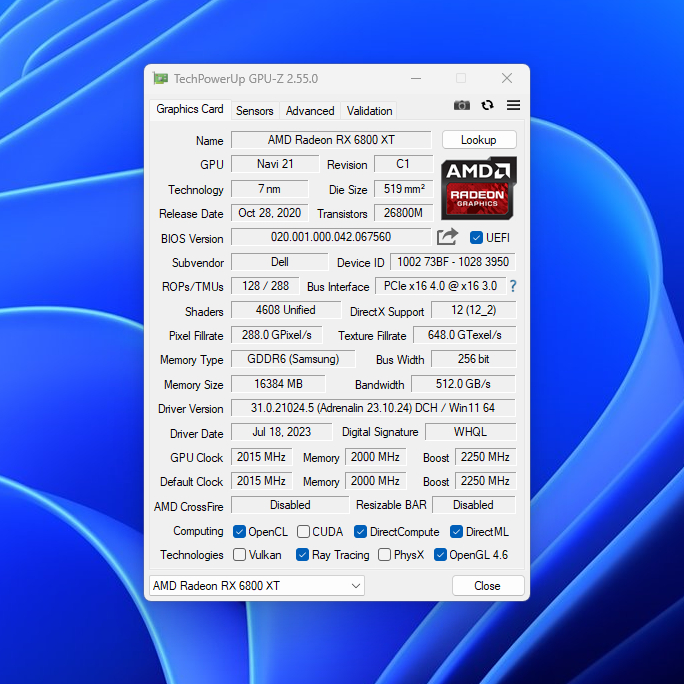This screenshot has height=684, width=684.
Task: Switch to the Sensors tab
Action: coord(254,111)
